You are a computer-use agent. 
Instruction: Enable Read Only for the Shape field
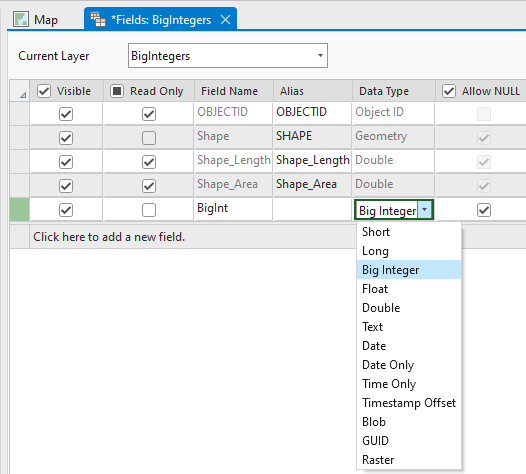point(149,138)
